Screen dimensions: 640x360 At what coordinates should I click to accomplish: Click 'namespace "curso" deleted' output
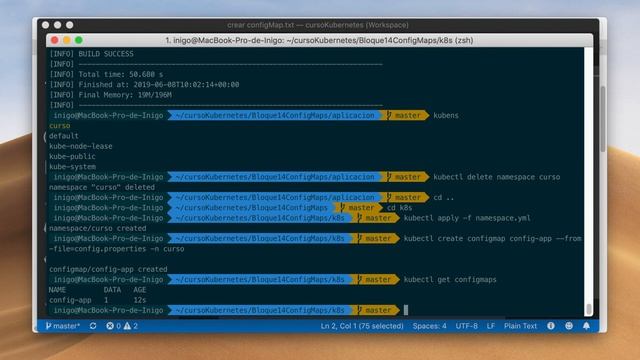tap(102, 187)
